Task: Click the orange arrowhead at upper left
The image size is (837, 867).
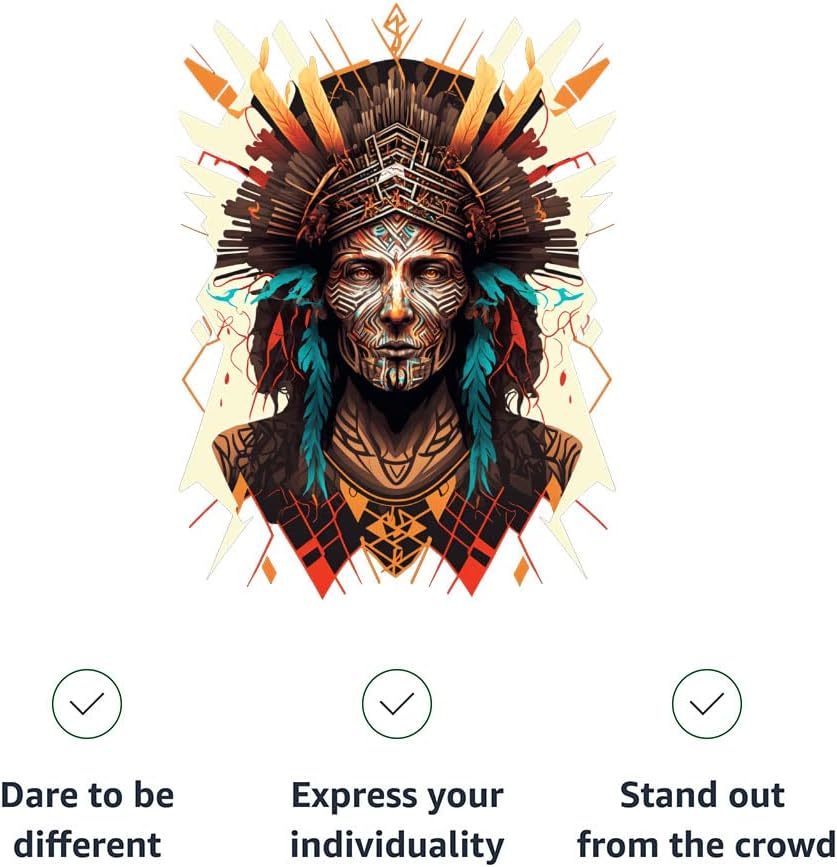Action: (213, 83)
